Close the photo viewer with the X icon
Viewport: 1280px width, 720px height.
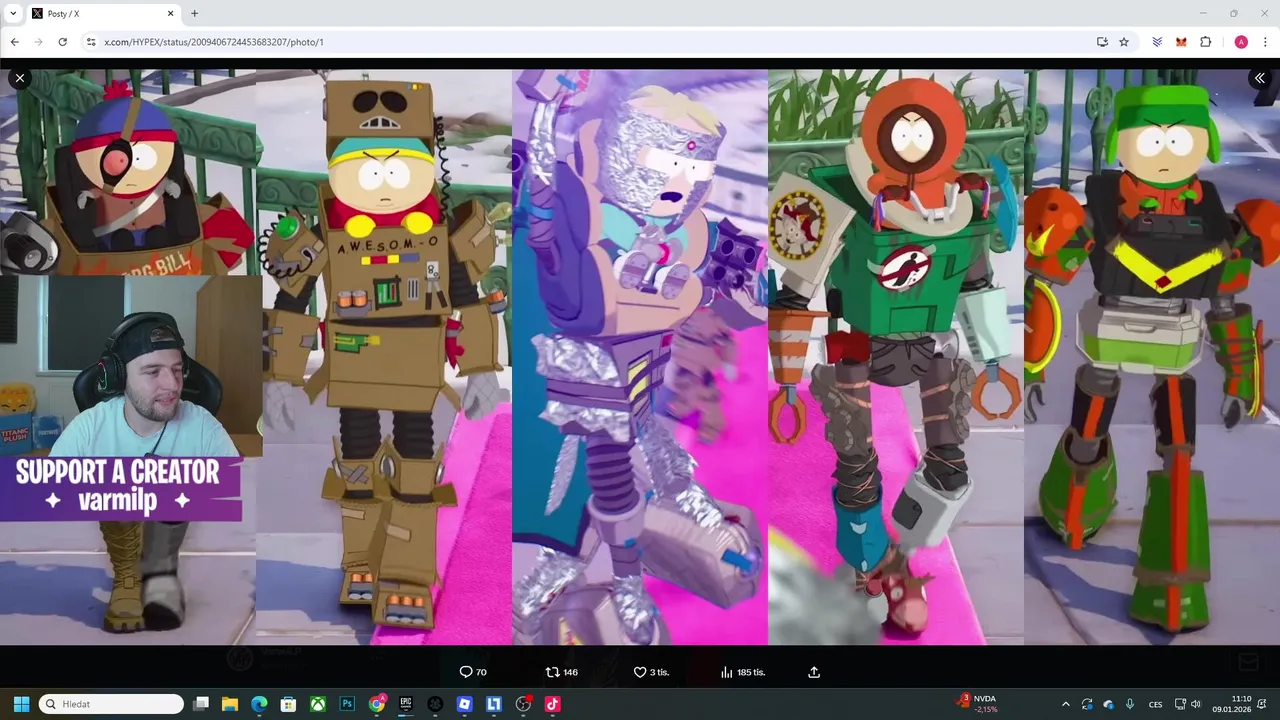point(20,78)
